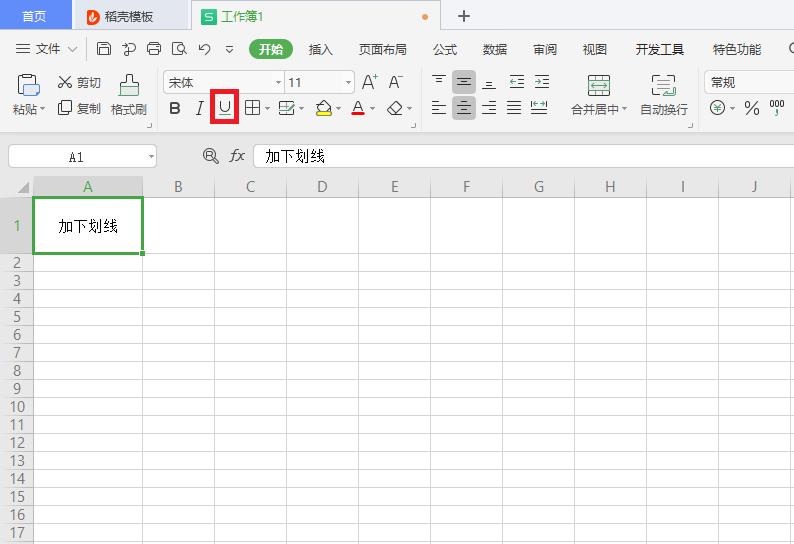Open the number format 常规 dropdown
This screenshot has width=794, height=544.
(749, 82)
